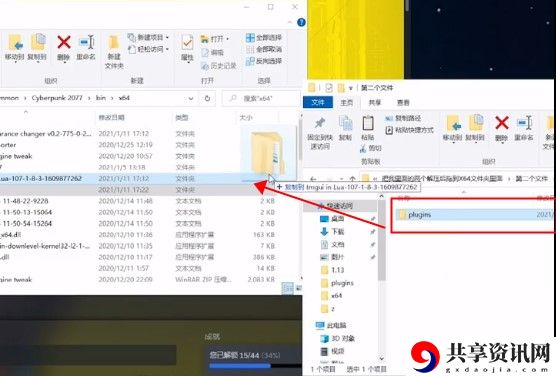Click Select All in the selection group

pos(264,38)
